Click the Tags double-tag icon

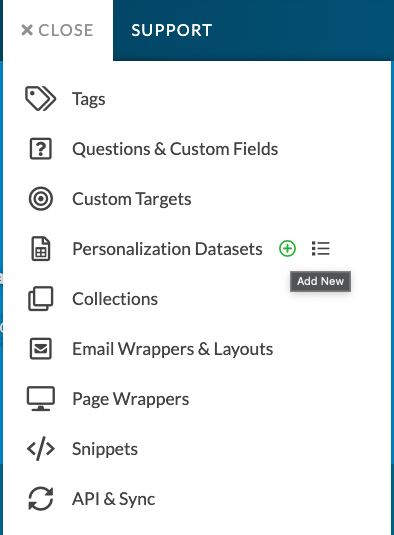click(41, 99)
